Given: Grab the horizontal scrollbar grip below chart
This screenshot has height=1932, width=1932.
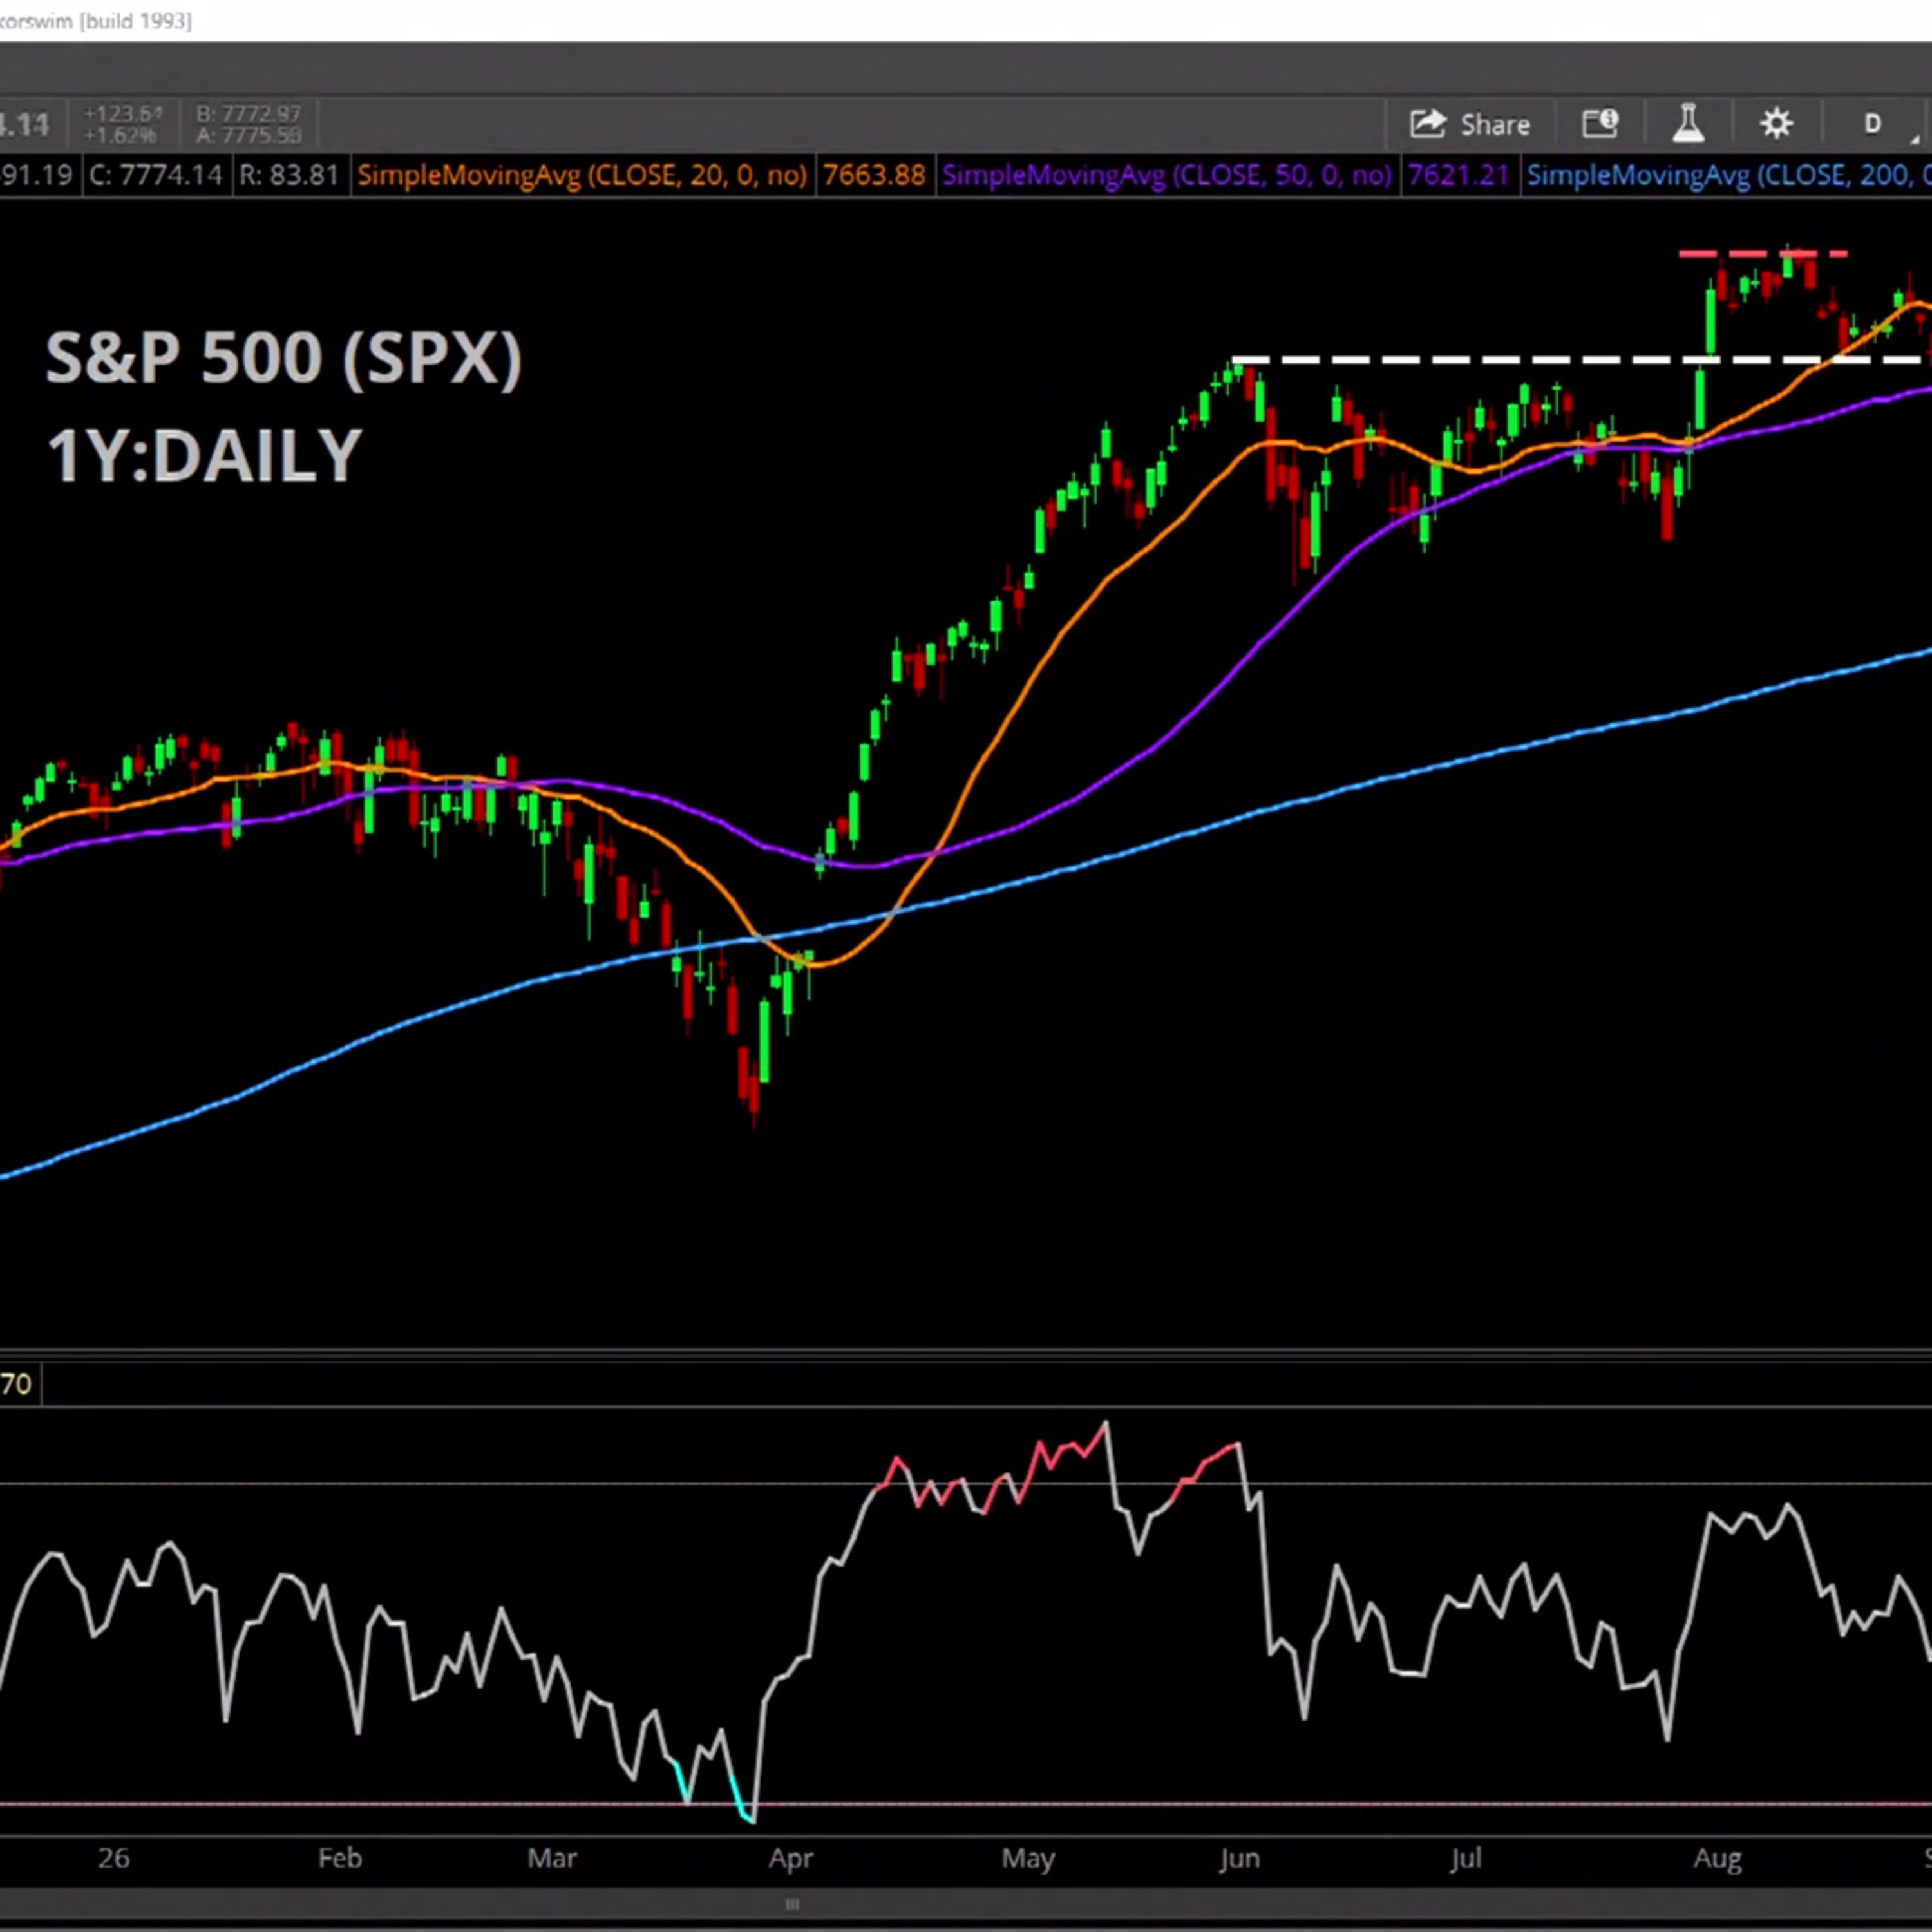Looking at the screenshot, I should [792, 1904].
